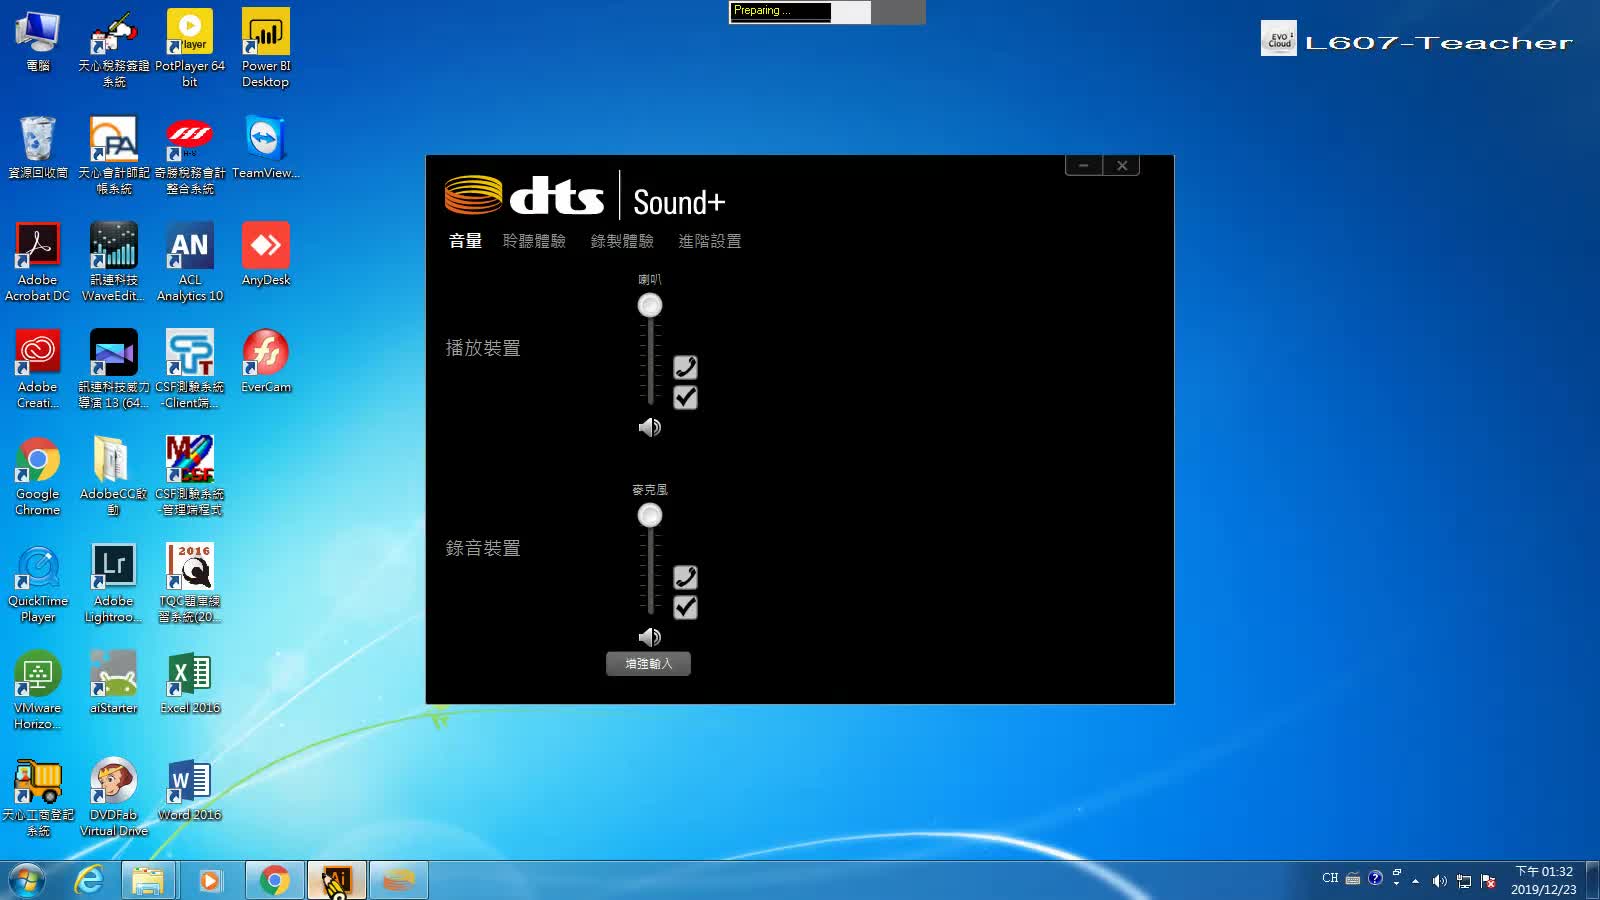The width and height of the screenshot is (1600, 900).
Task: Open Adobe Acrobat DC shortcut
Action: point(38,262)
